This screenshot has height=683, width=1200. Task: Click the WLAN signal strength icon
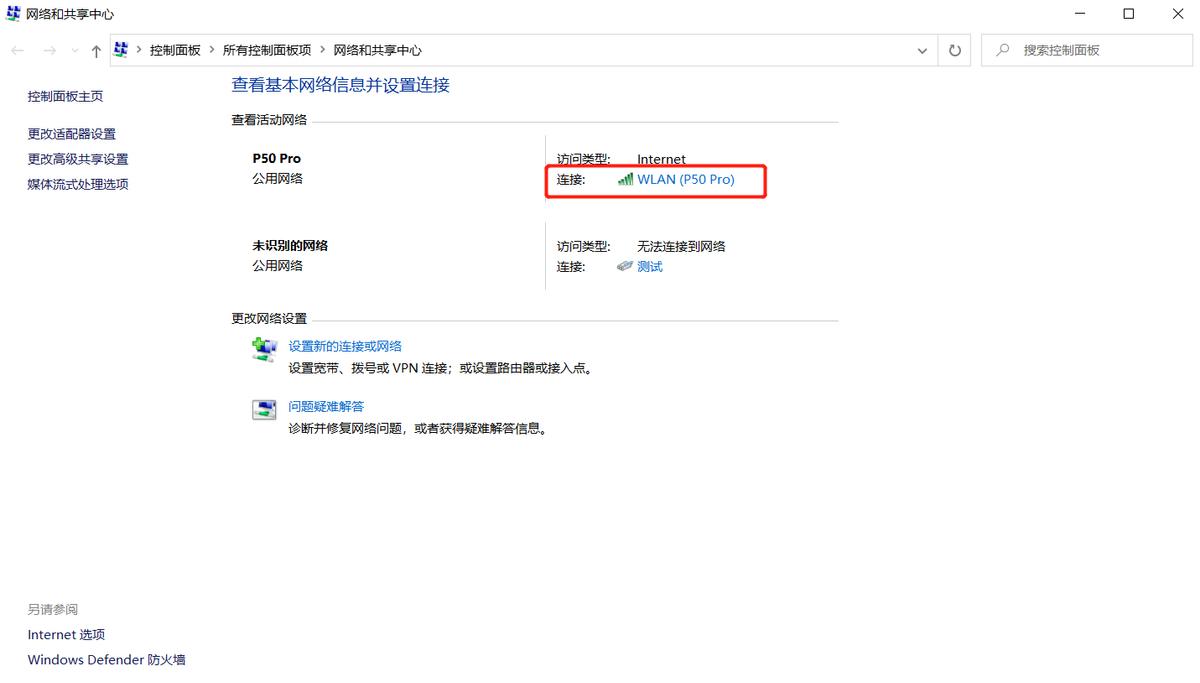(625, 180)
